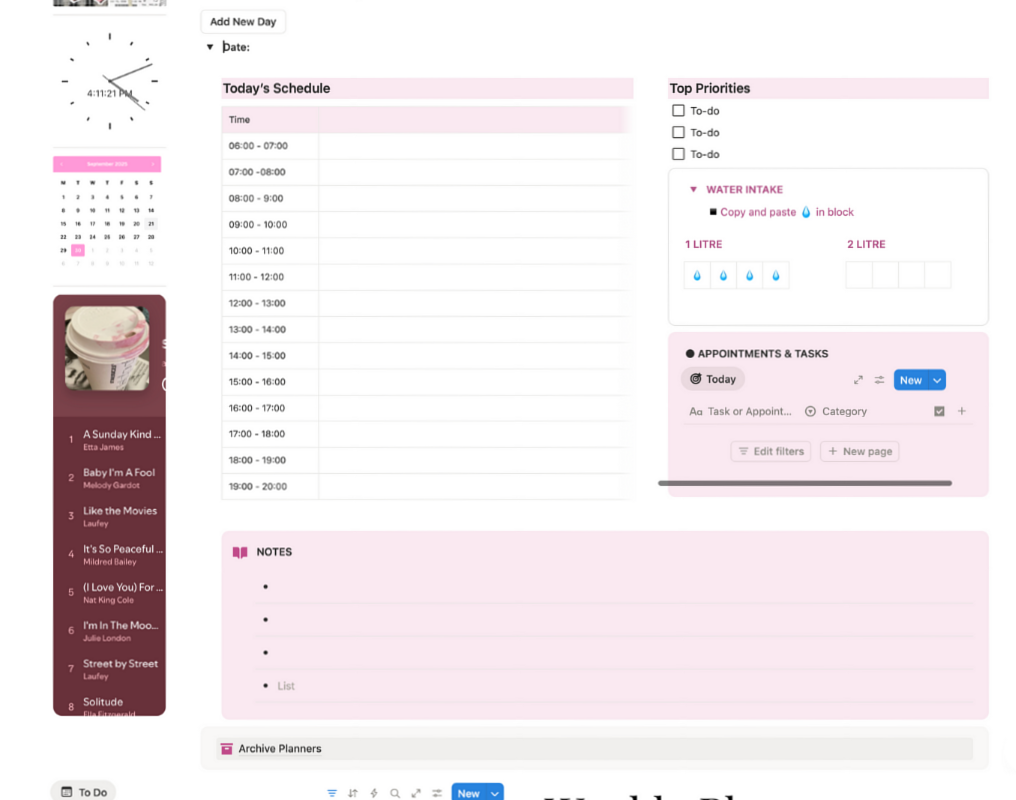
Task: Click the search icon near the New button
Action: [x=395, y=792]
